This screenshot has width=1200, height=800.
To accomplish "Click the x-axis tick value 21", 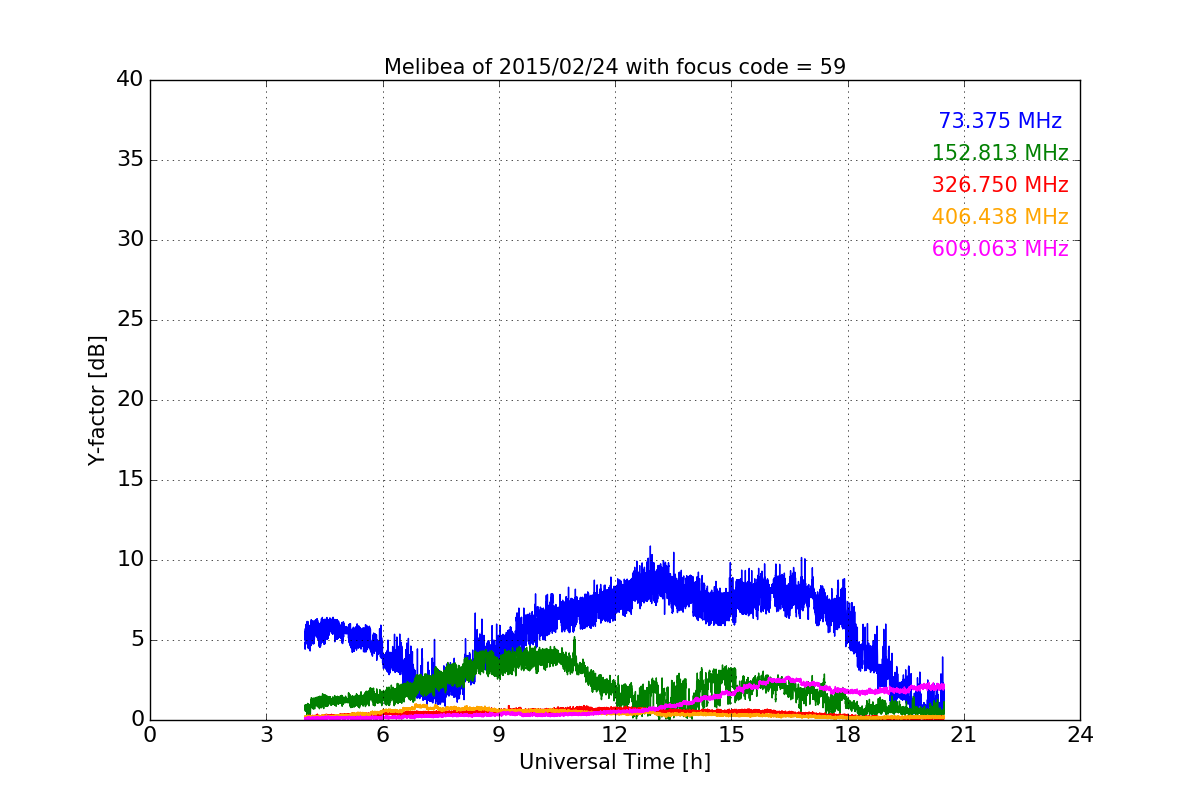I will tap(964, 735).
